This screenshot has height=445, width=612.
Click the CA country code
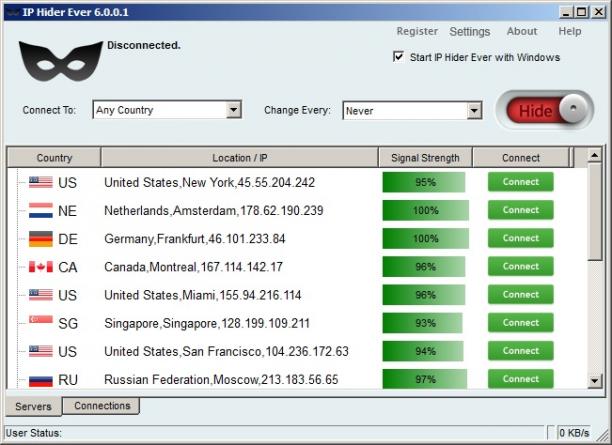[x=68, y=267]
